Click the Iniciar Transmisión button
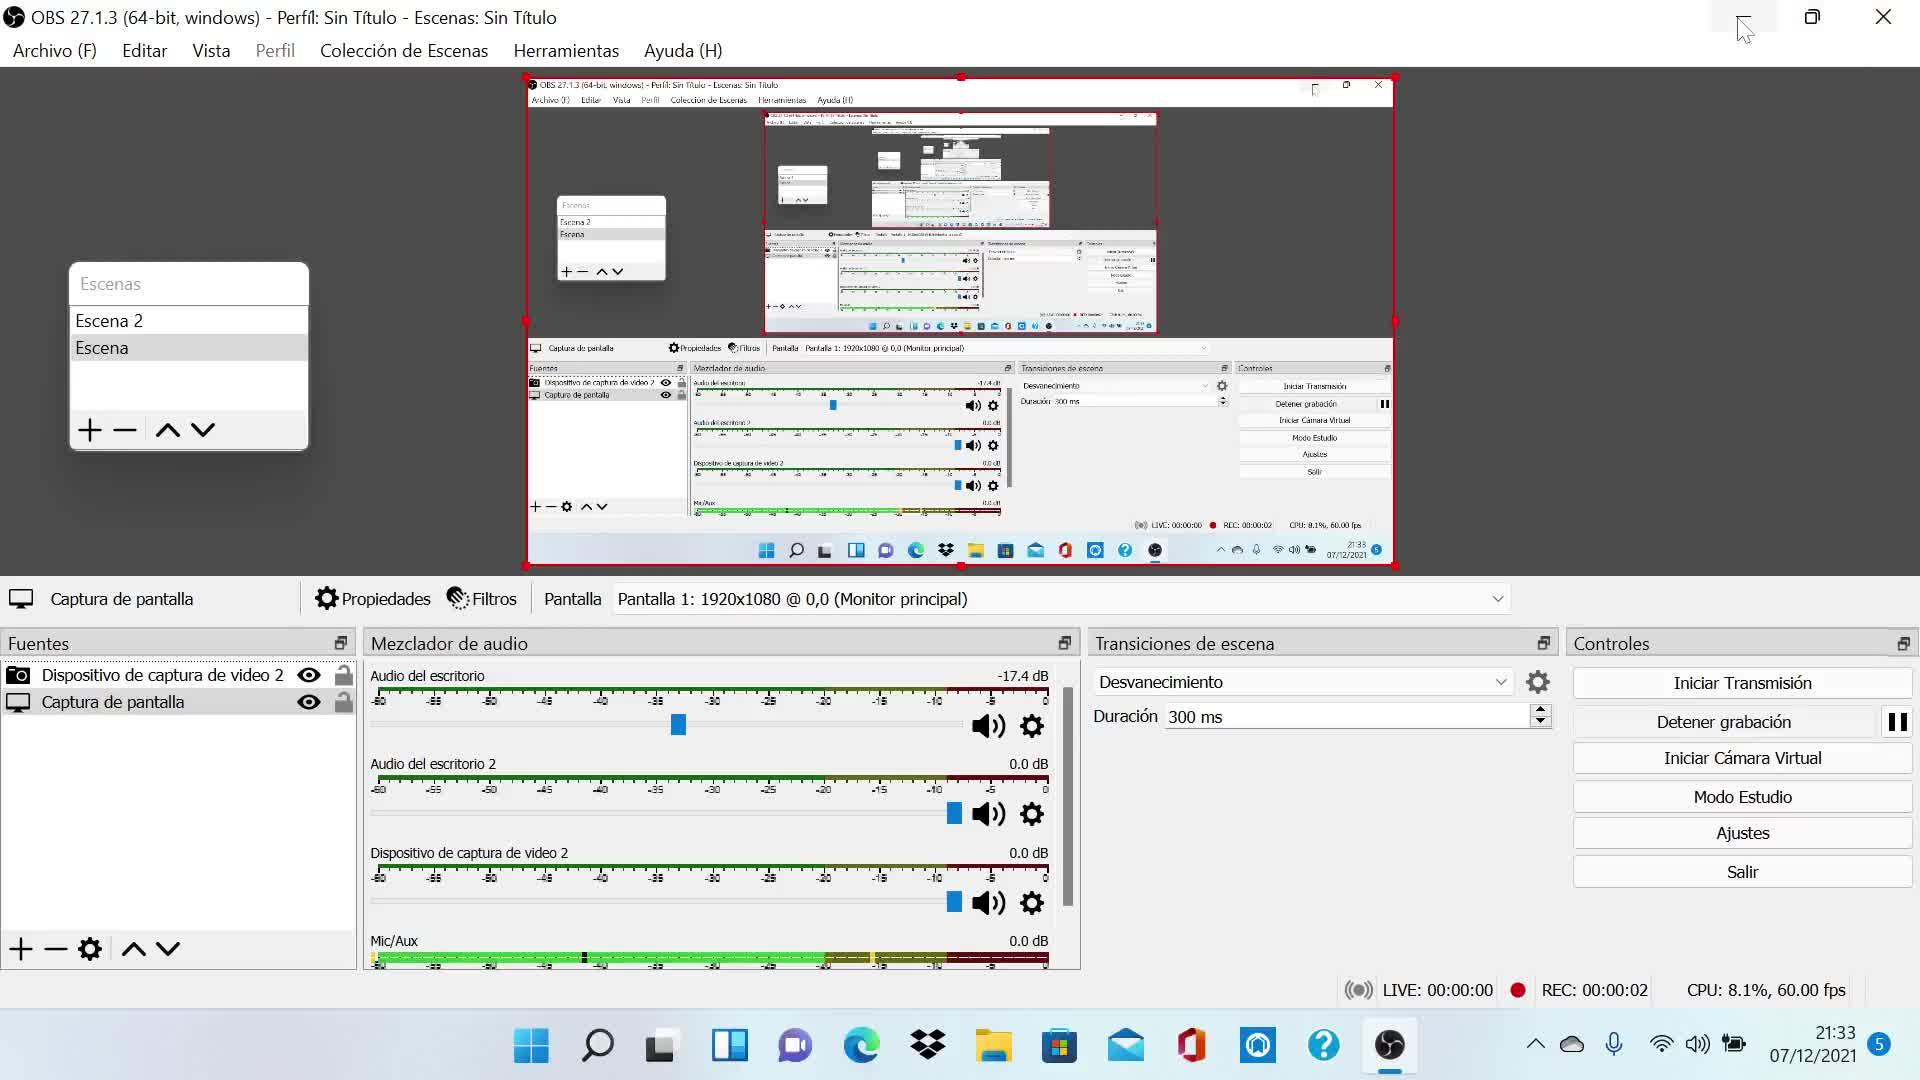The height and width of the screenshot is (1080, 1920). coord(1742,683)
